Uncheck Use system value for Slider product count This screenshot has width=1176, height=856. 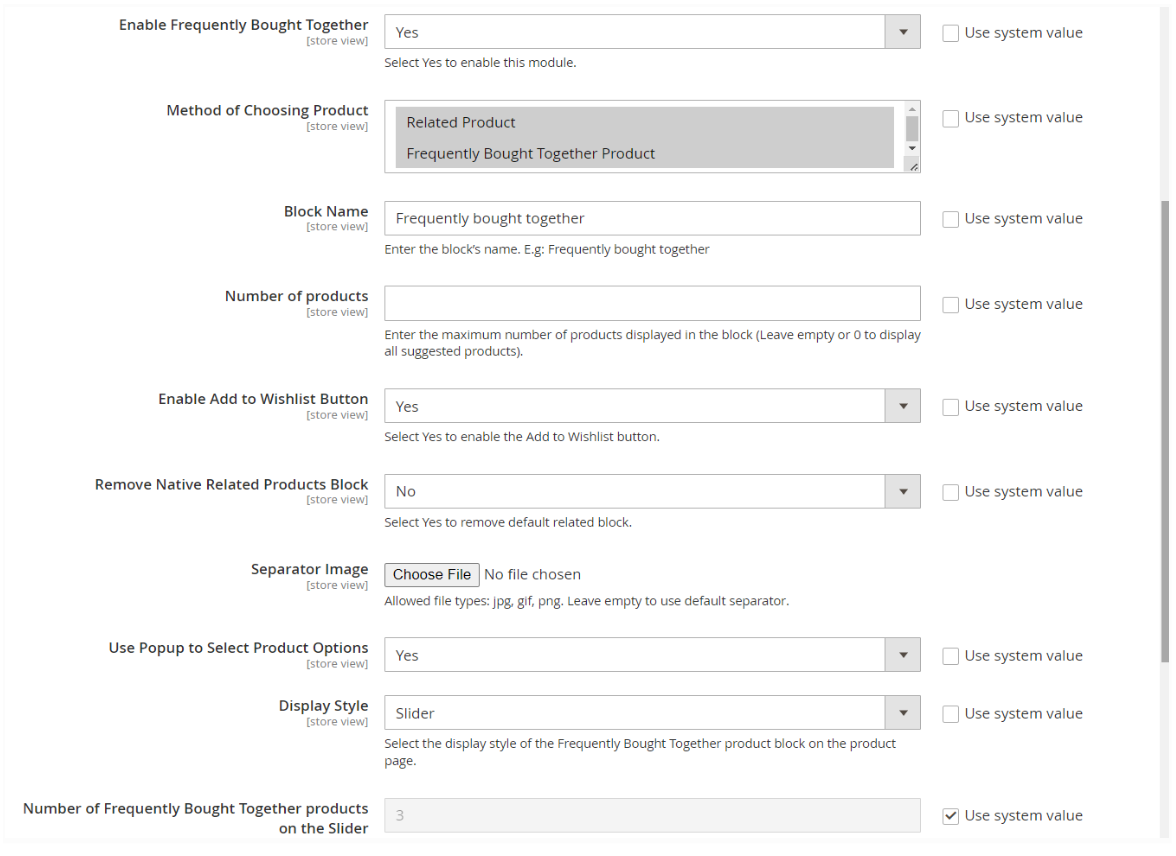[951, 816]
